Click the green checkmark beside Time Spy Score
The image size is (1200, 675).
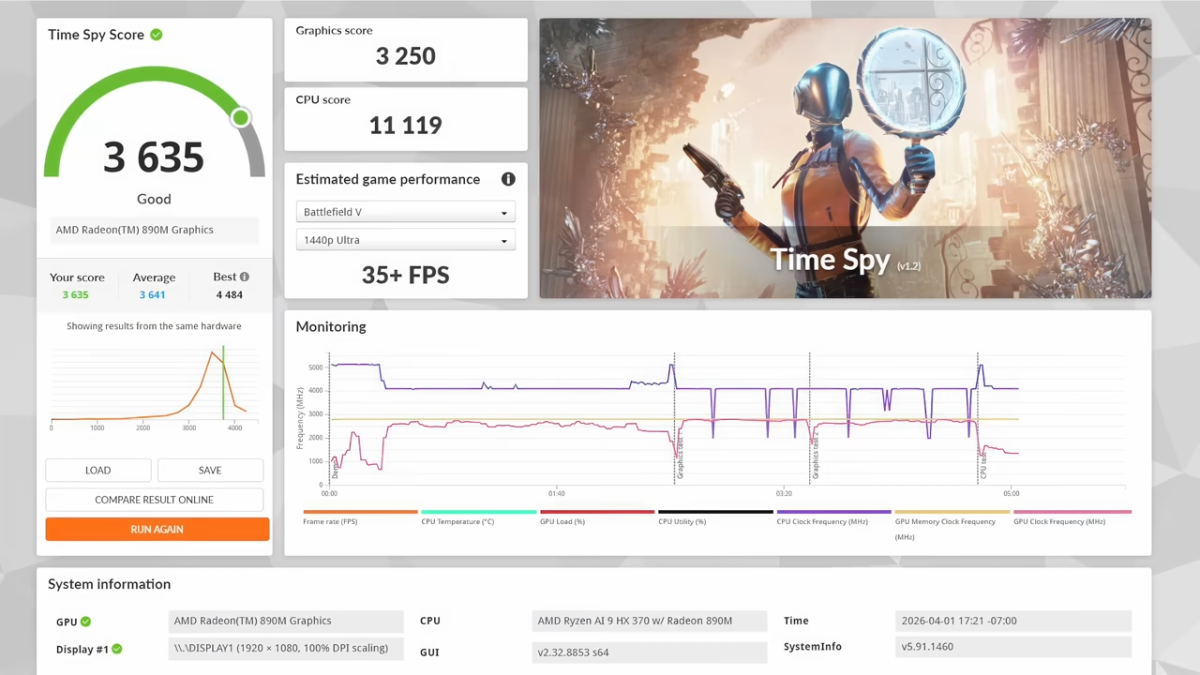[x=156, y=35]
